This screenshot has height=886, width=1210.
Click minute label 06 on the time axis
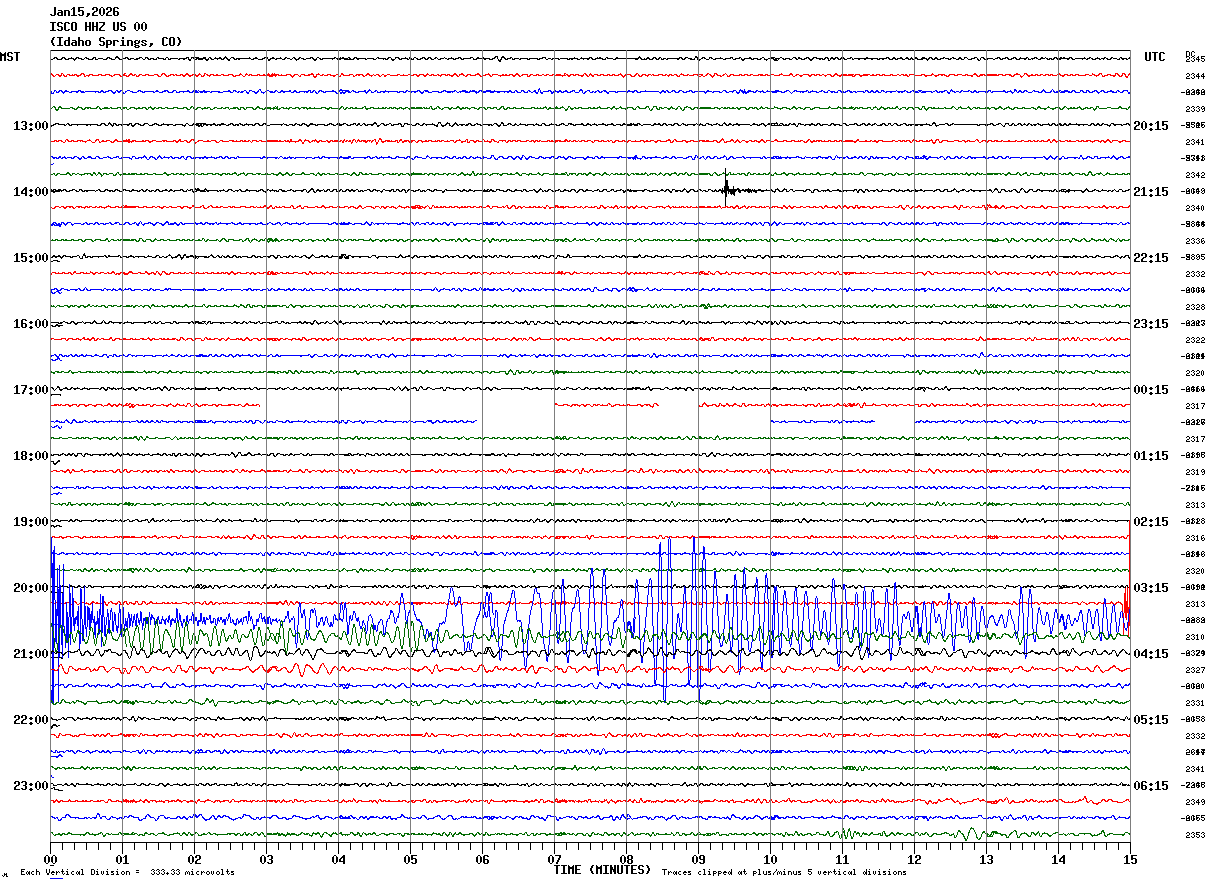click(482, 859)
